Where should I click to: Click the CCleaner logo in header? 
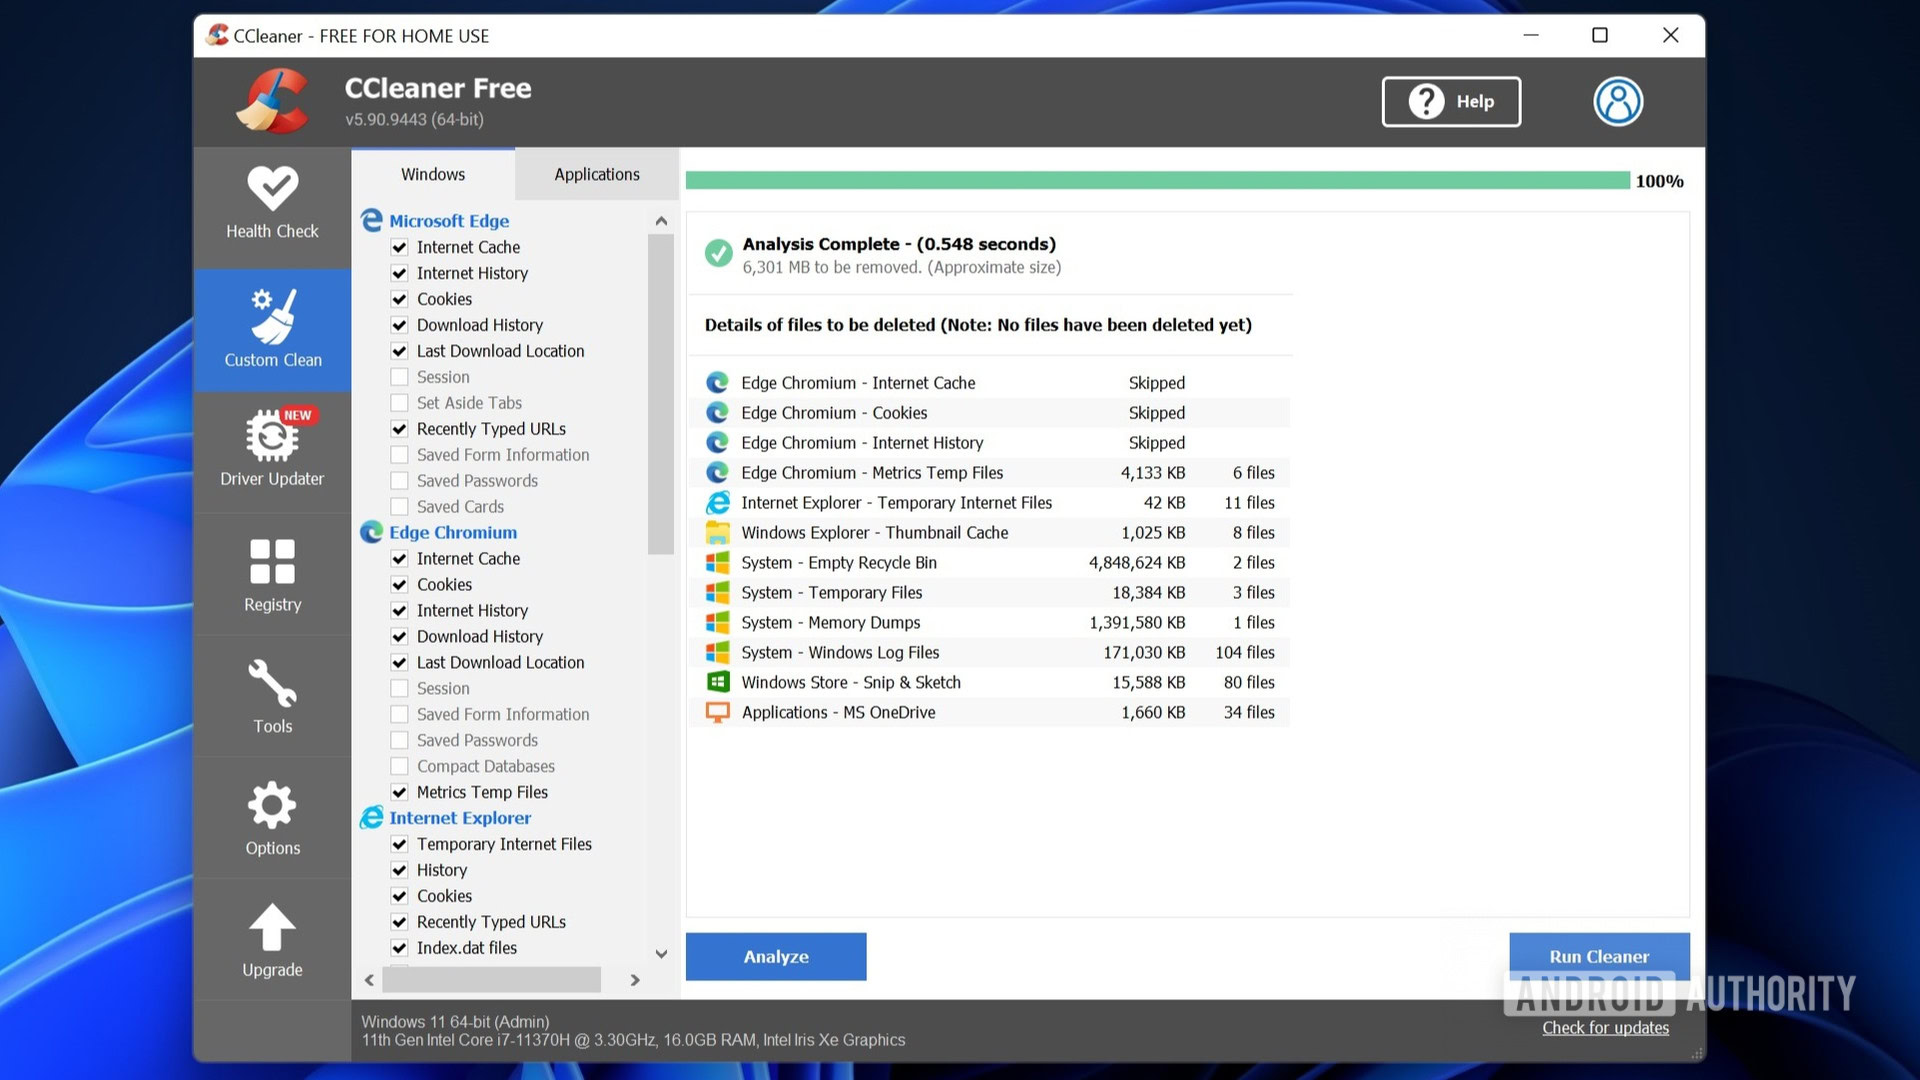[x=273, y=101]
